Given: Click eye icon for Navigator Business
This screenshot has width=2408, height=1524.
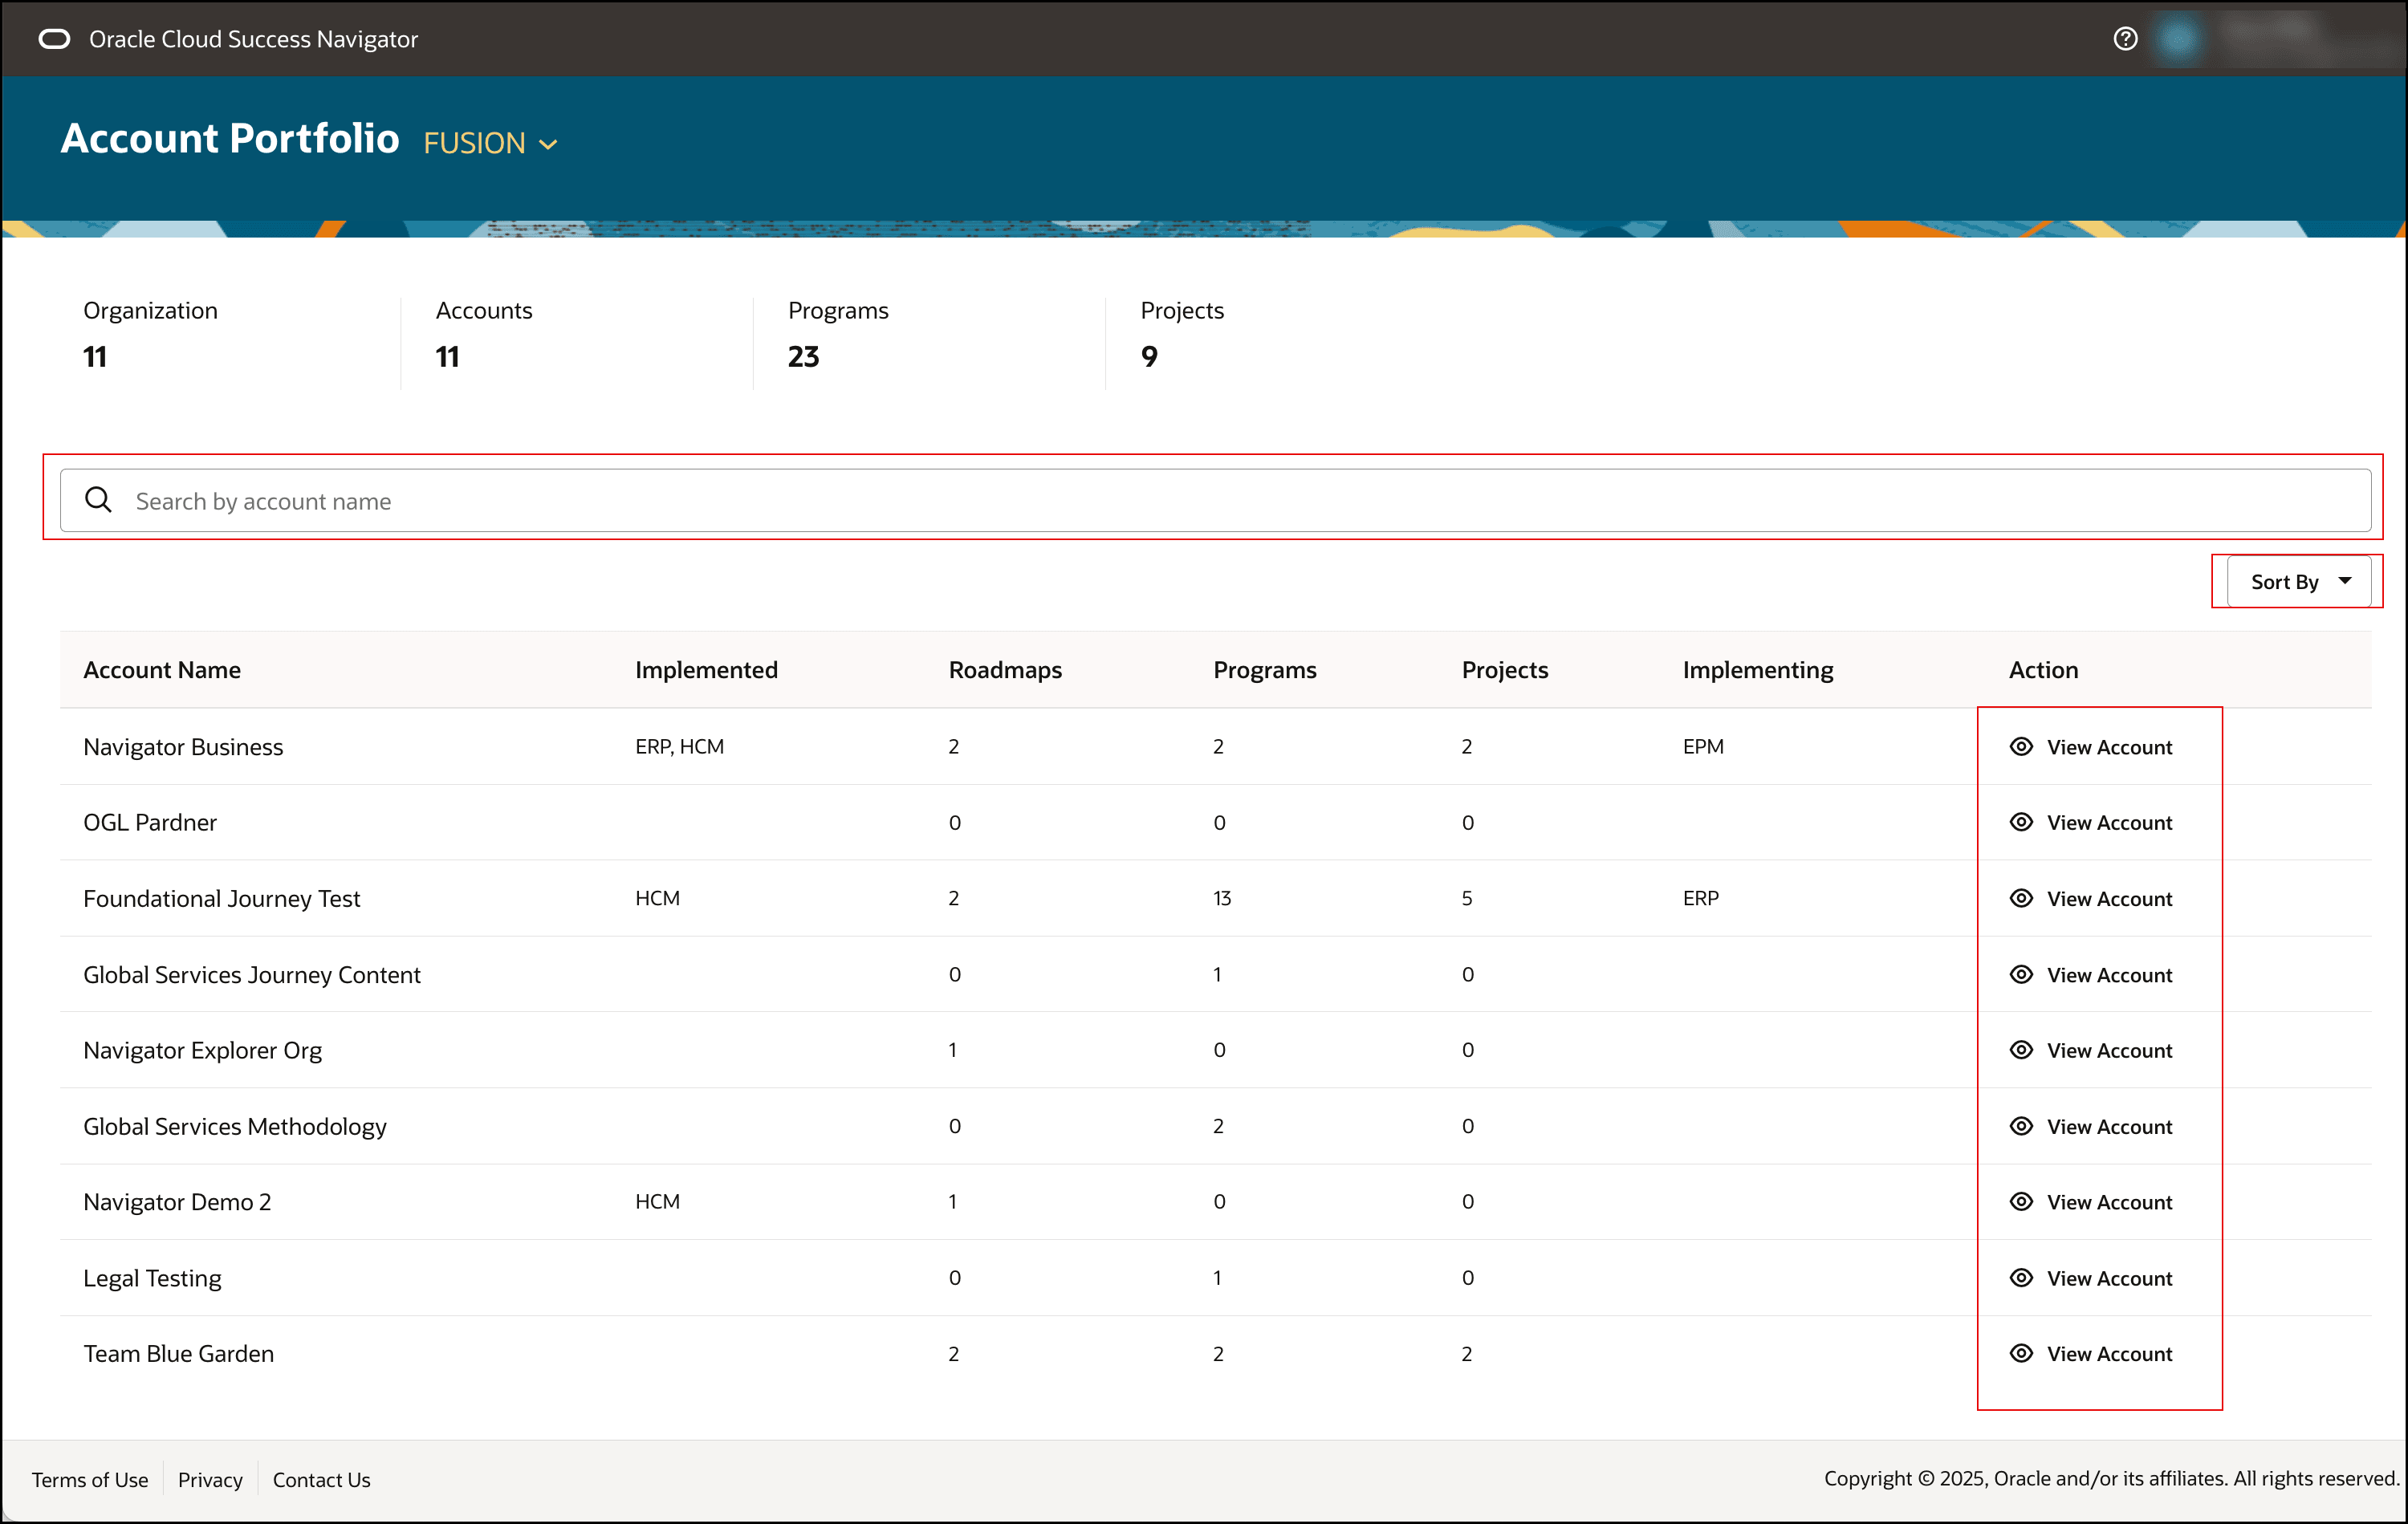Looking at the screenshot, I should [2021, 747].
